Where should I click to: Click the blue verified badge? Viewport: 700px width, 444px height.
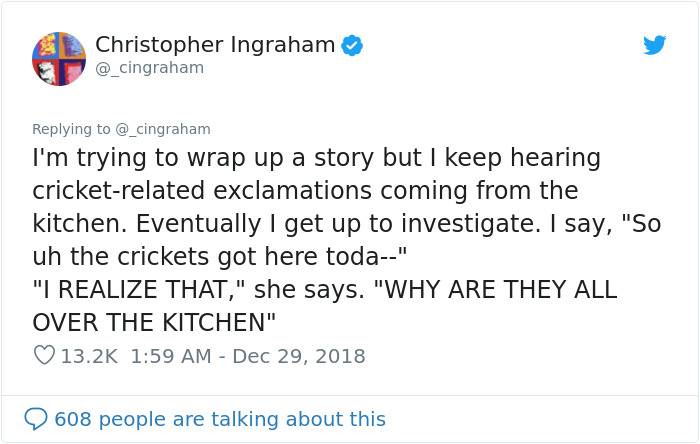[352, 45]
